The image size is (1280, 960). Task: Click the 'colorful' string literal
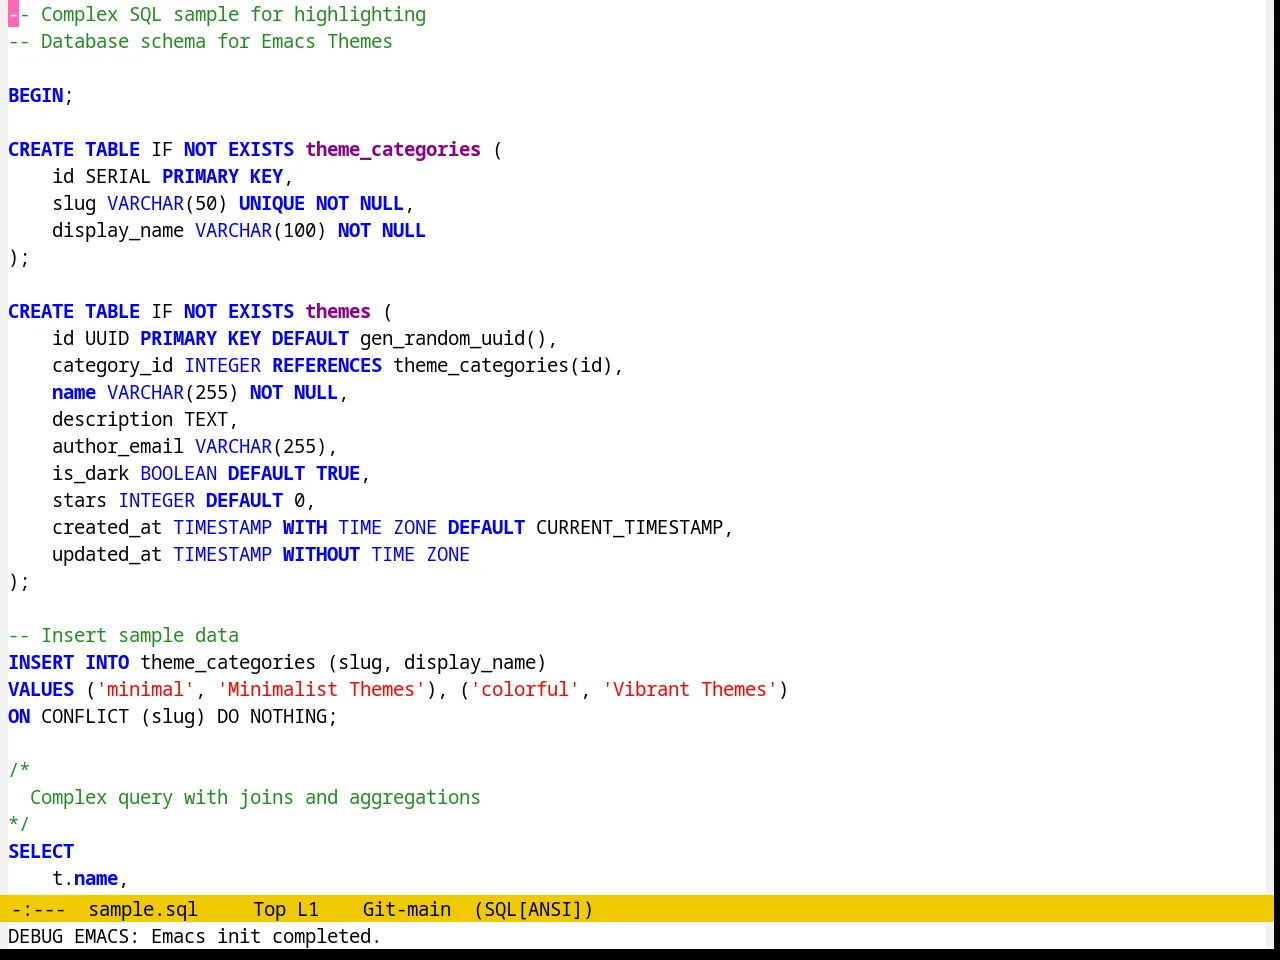pos(525,689)
